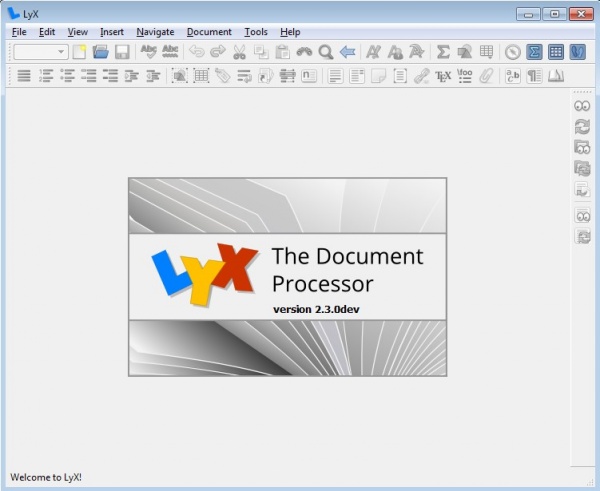The height and width of the screenshot is (491, 600).
Task: Open a file with the folder icon
Action: pyautogui.click(x=100, y=52)
